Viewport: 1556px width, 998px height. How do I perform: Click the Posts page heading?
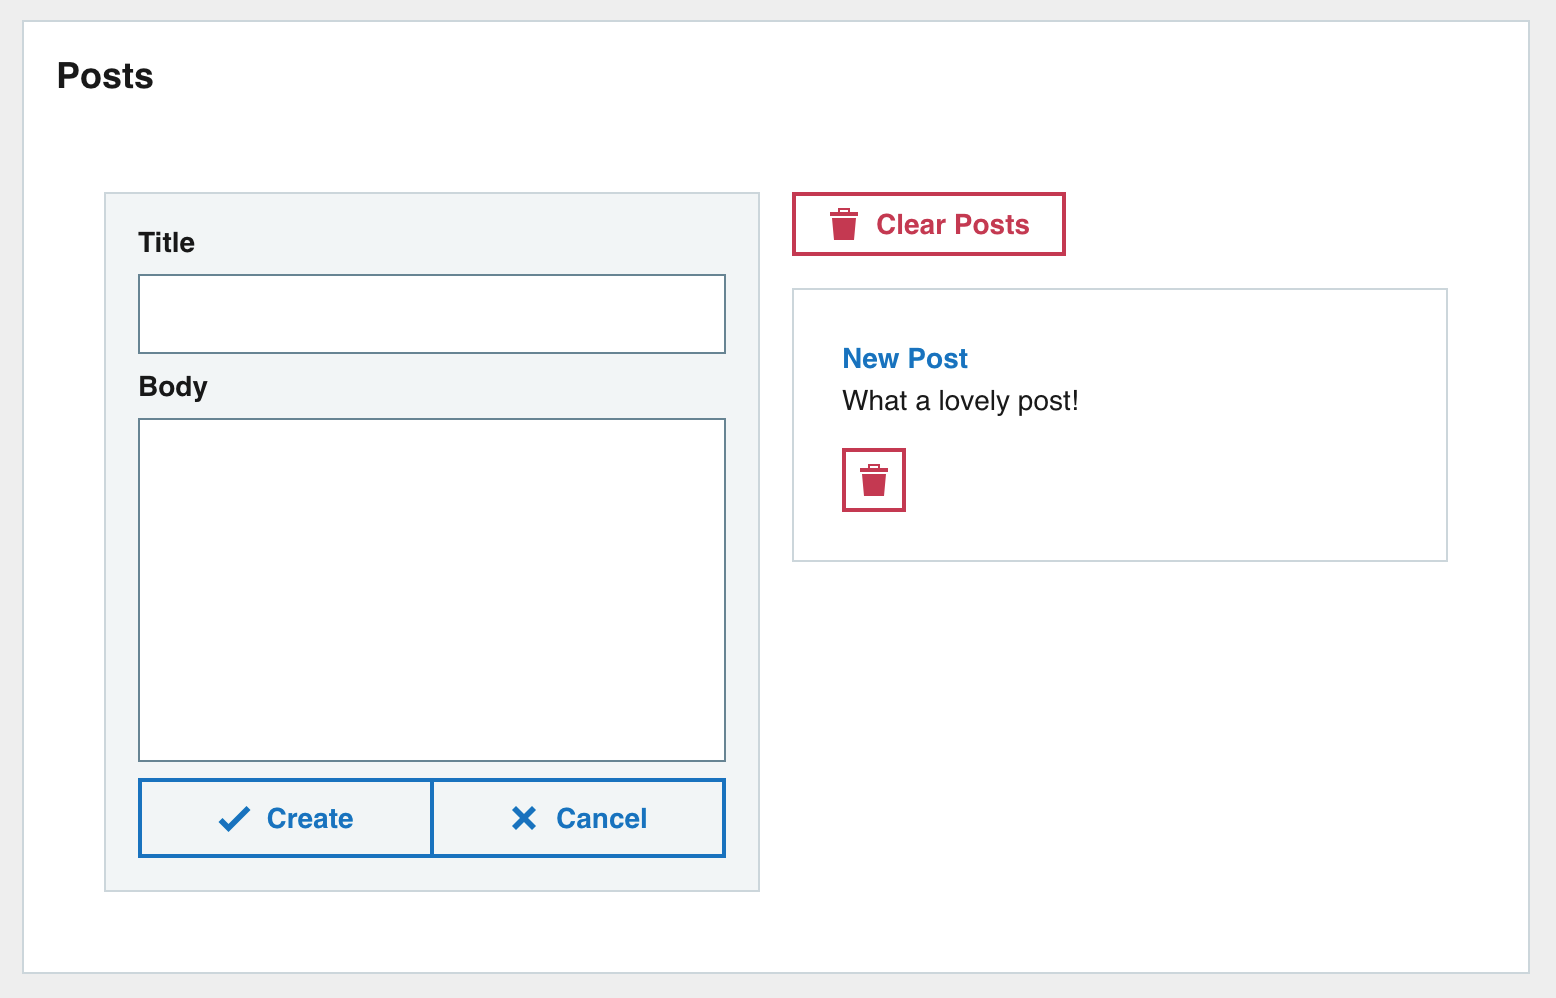click(105, 75)
